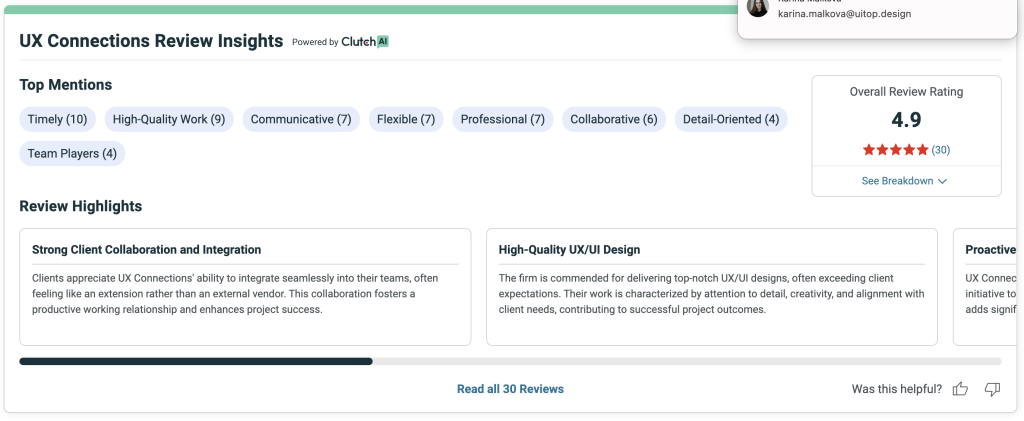Select the Collaborative (6) tag
The width and height of the screenshot is (1024, 421).
pyautogui.click(x=614, y=119)
